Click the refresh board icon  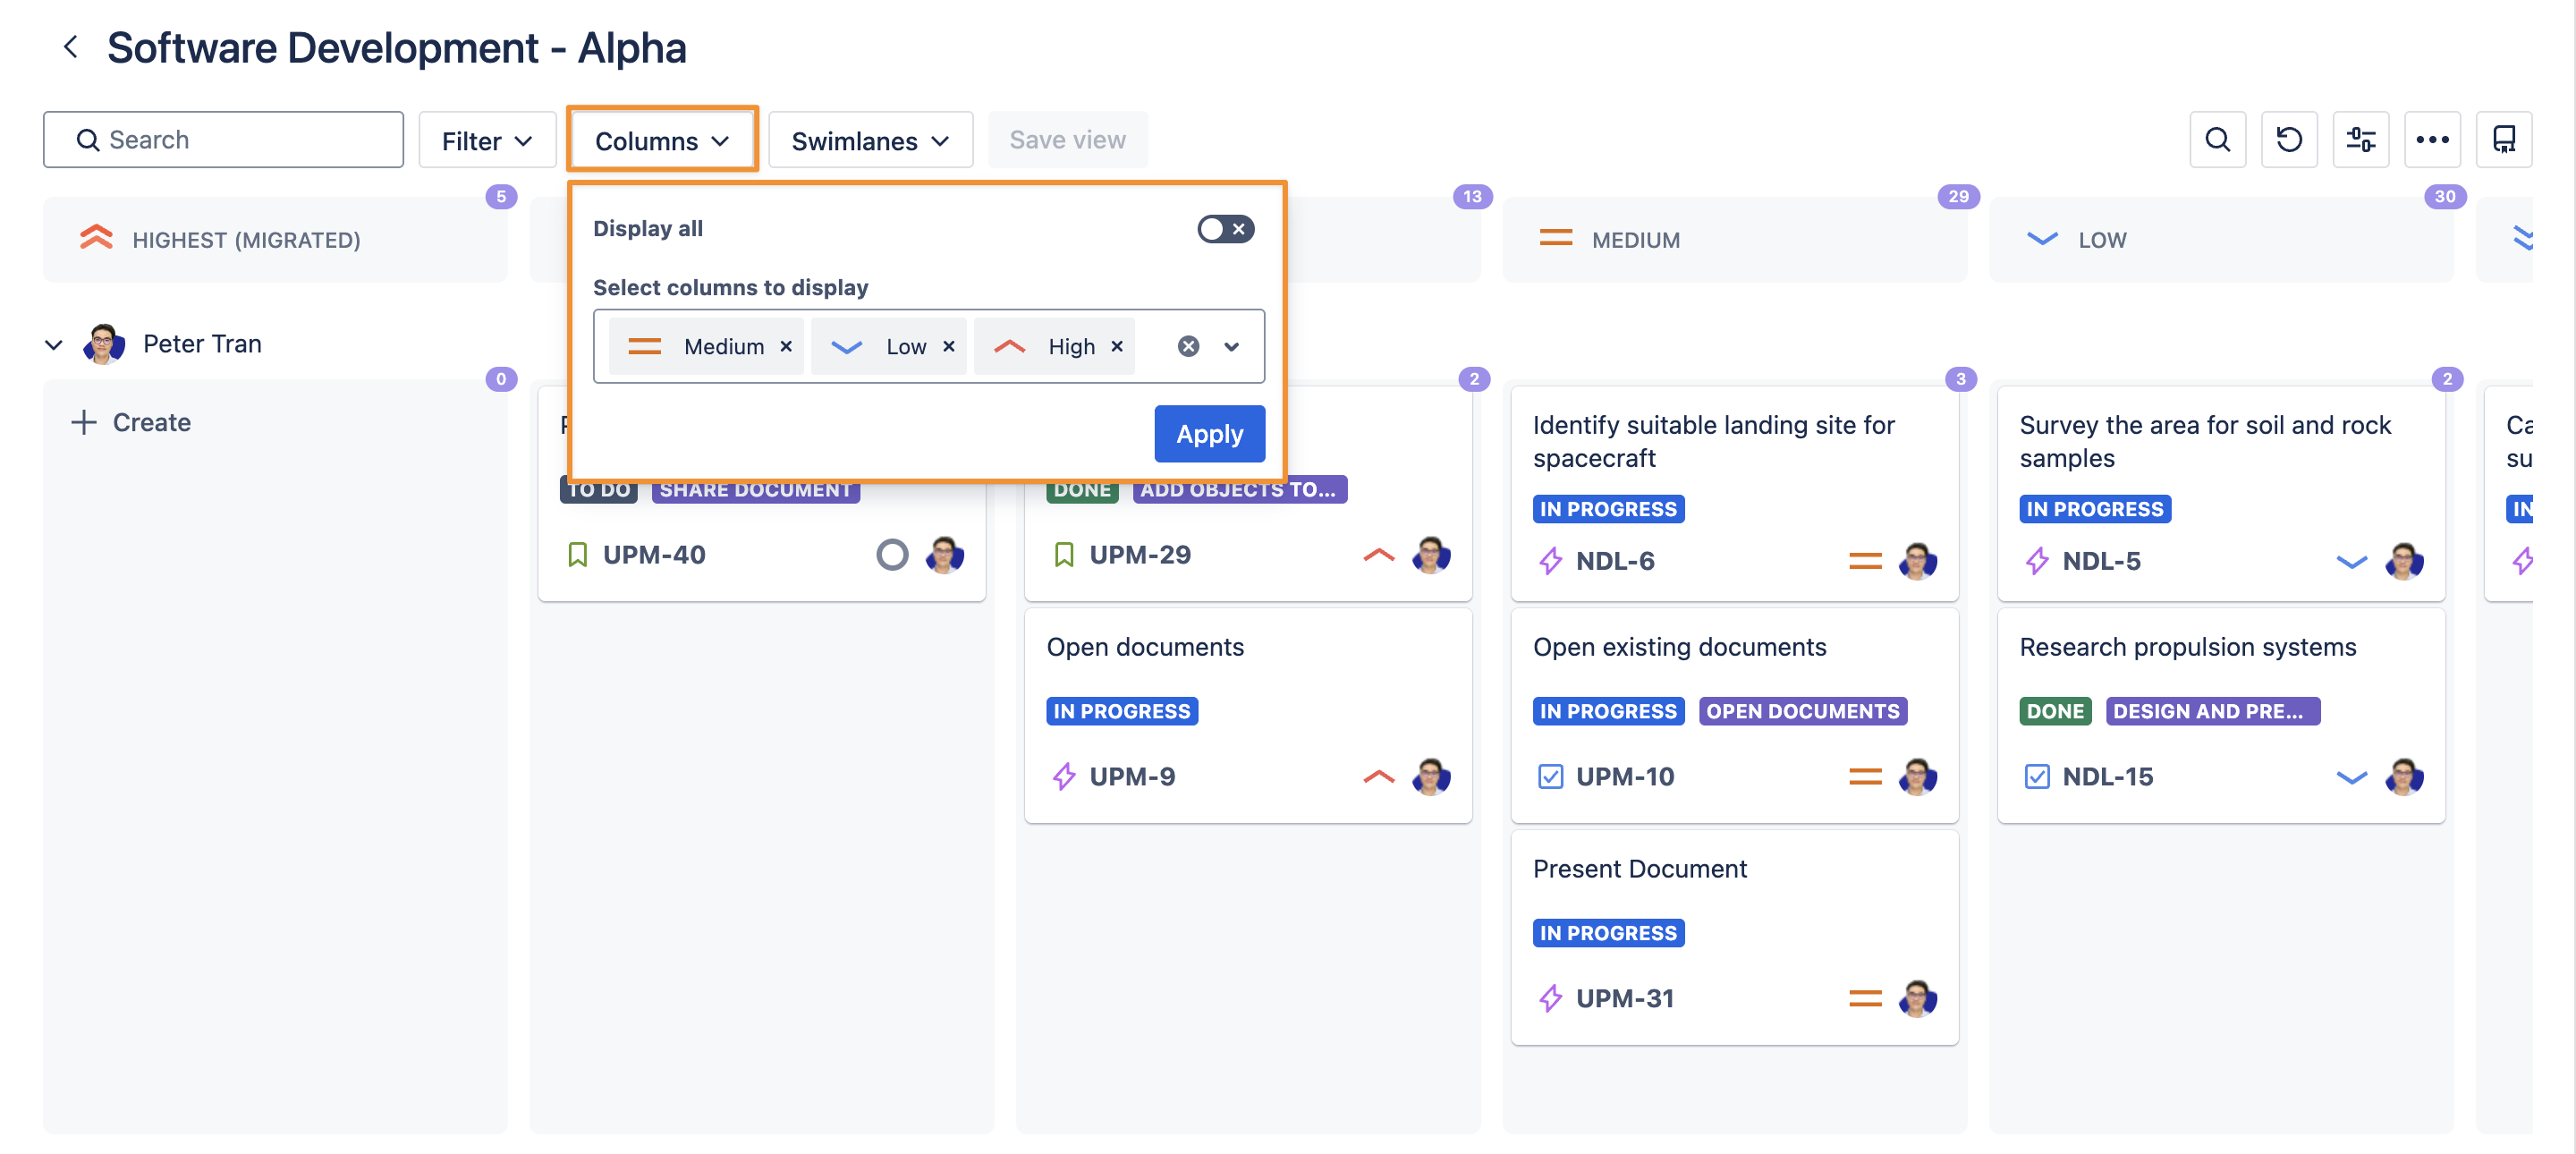coord(2289,140)
